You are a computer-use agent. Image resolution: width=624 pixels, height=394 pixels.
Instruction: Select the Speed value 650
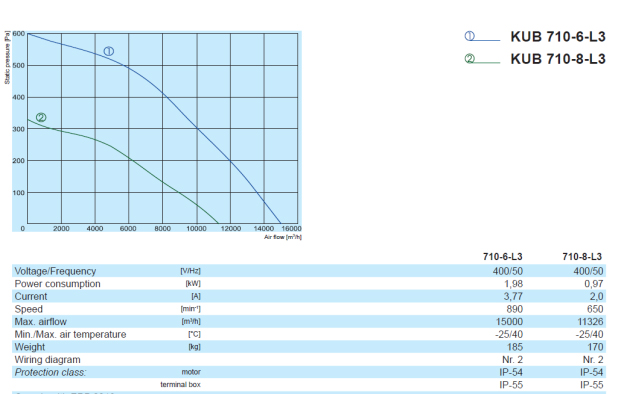[595, 309]
